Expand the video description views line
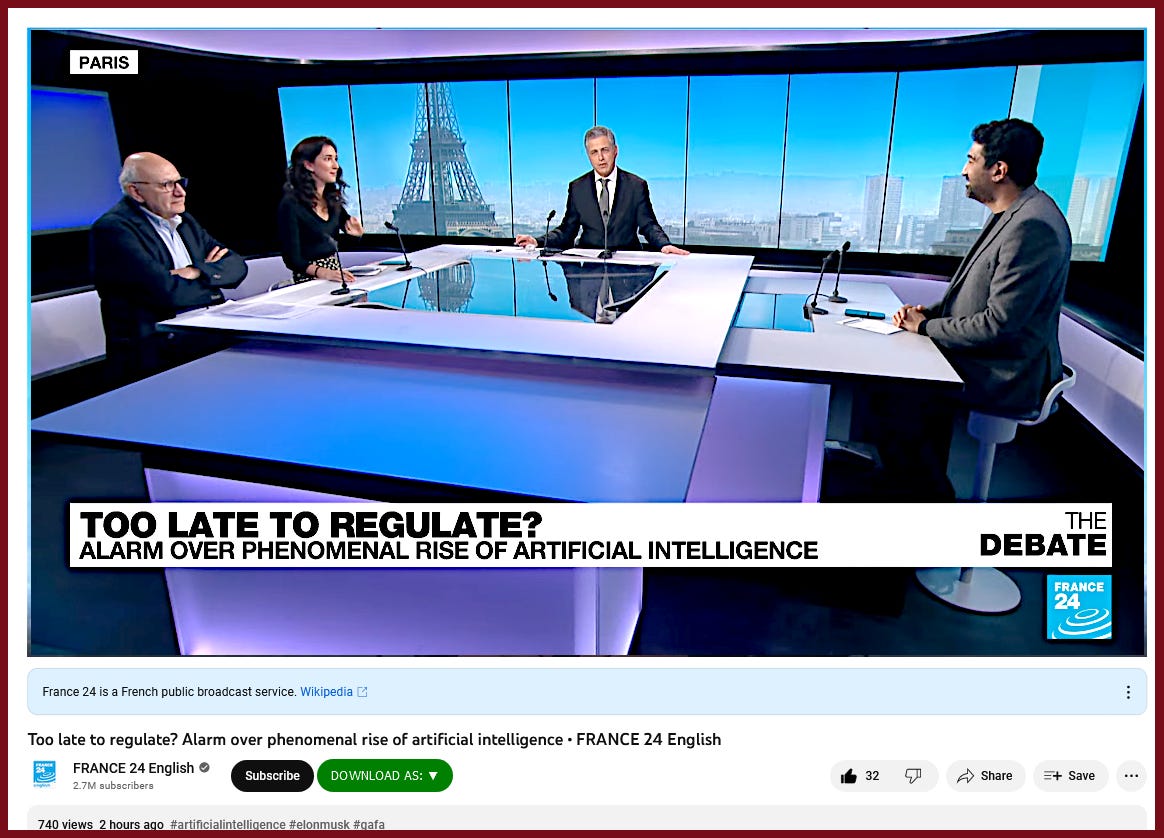 click(100, 825)
